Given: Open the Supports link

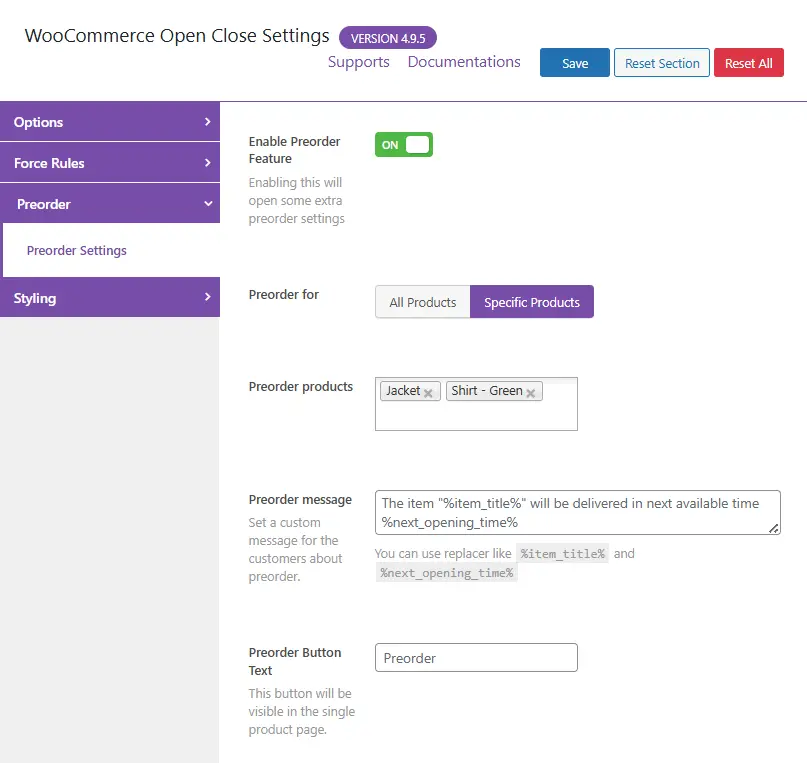Looking at the screenshot, I should click(x=359, y=62).
